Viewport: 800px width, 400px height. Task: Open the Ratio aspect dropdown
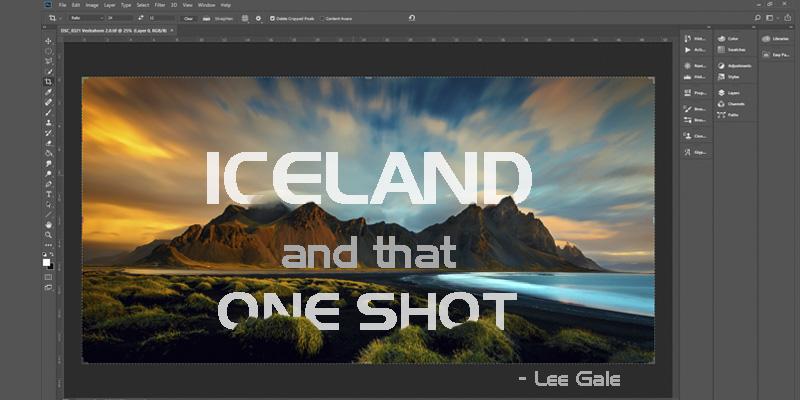pyautogui.click(x=87, y=18)
